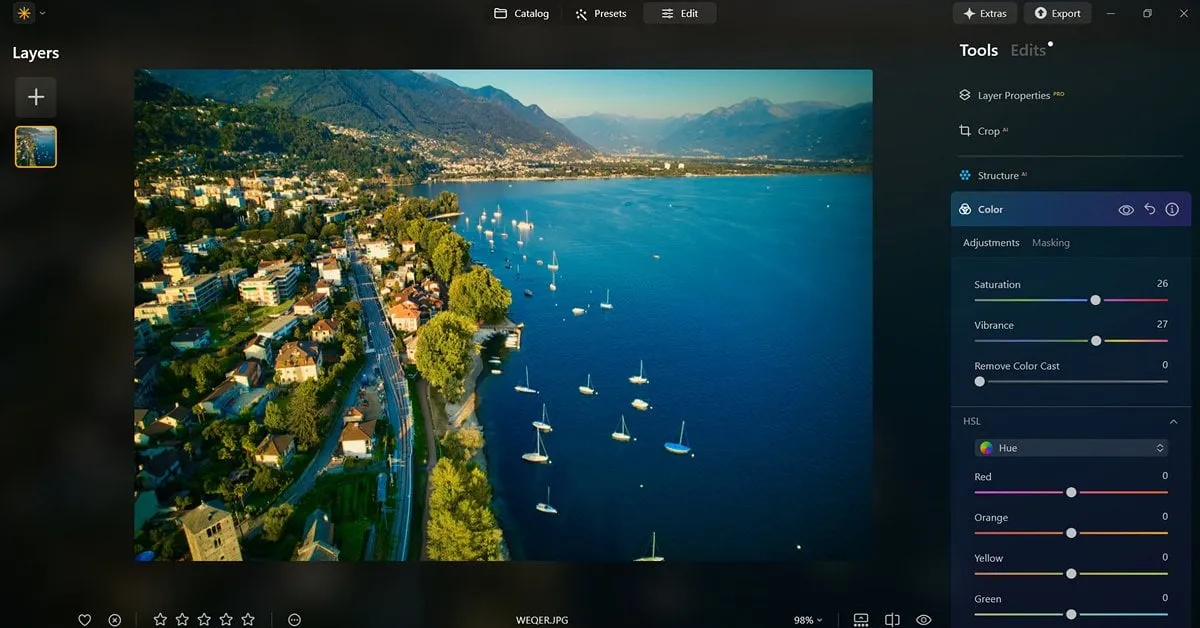
Task: Toggle the before/after compare split view
Action: click(x=893, y=620)
